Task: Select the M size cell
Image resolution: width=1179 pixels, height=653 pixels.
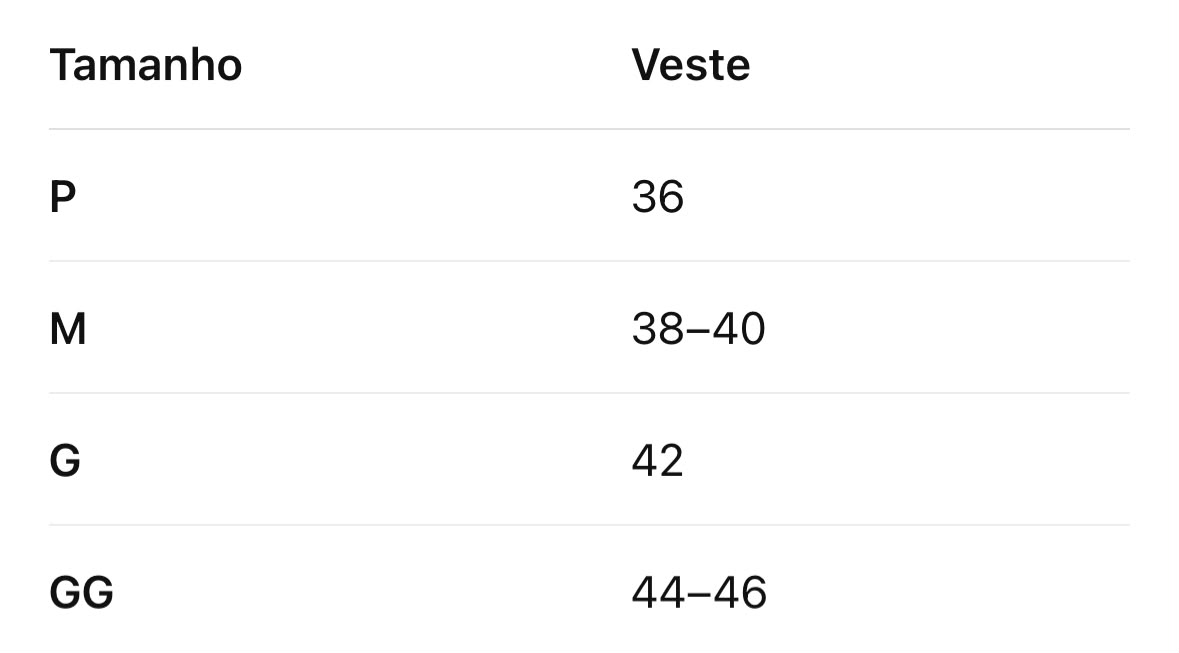Action: pos(68,329)
